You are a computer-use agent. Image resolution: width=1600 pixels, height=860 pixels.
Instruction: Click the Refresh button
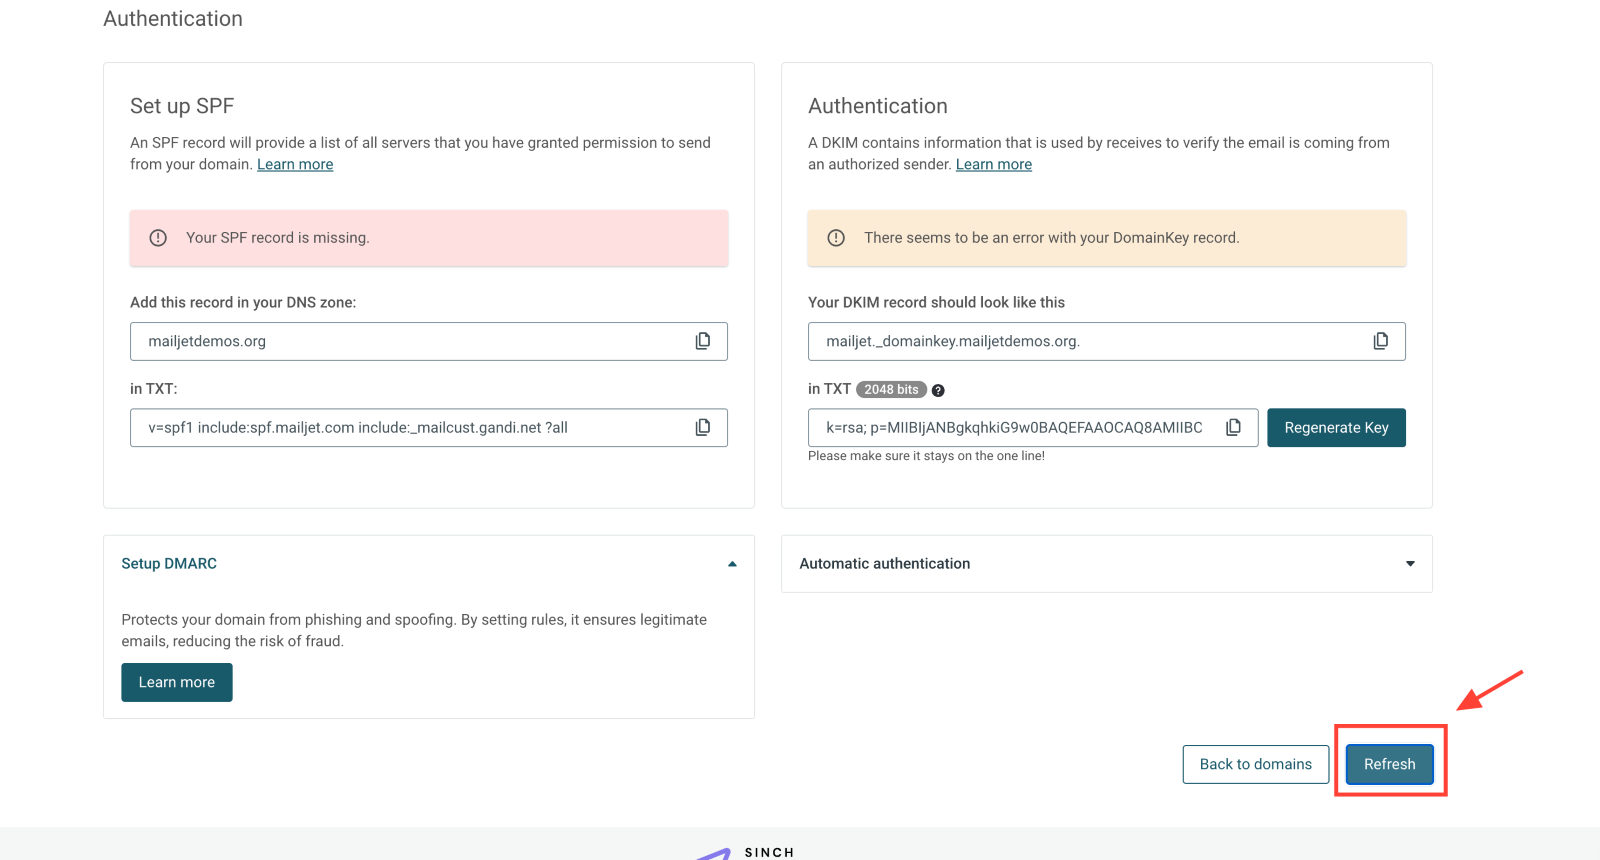1390,764
